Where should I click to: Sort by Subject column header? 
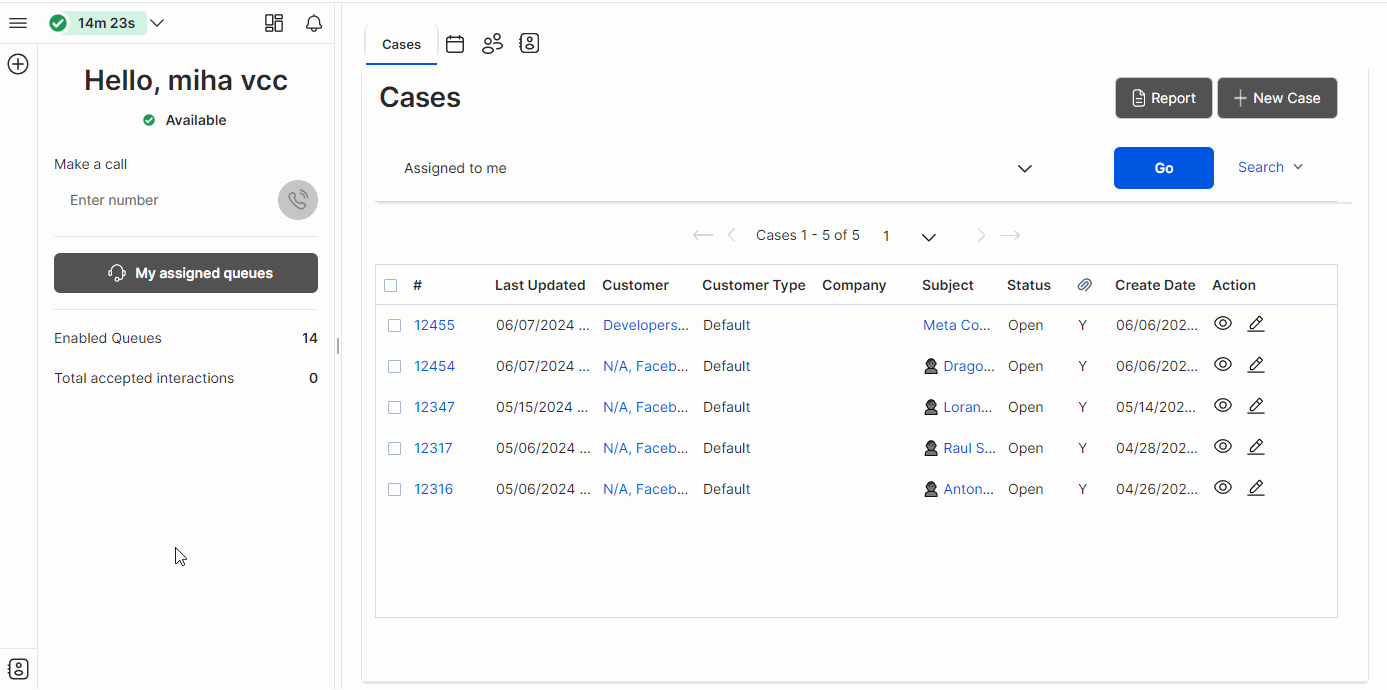point(948,285)
